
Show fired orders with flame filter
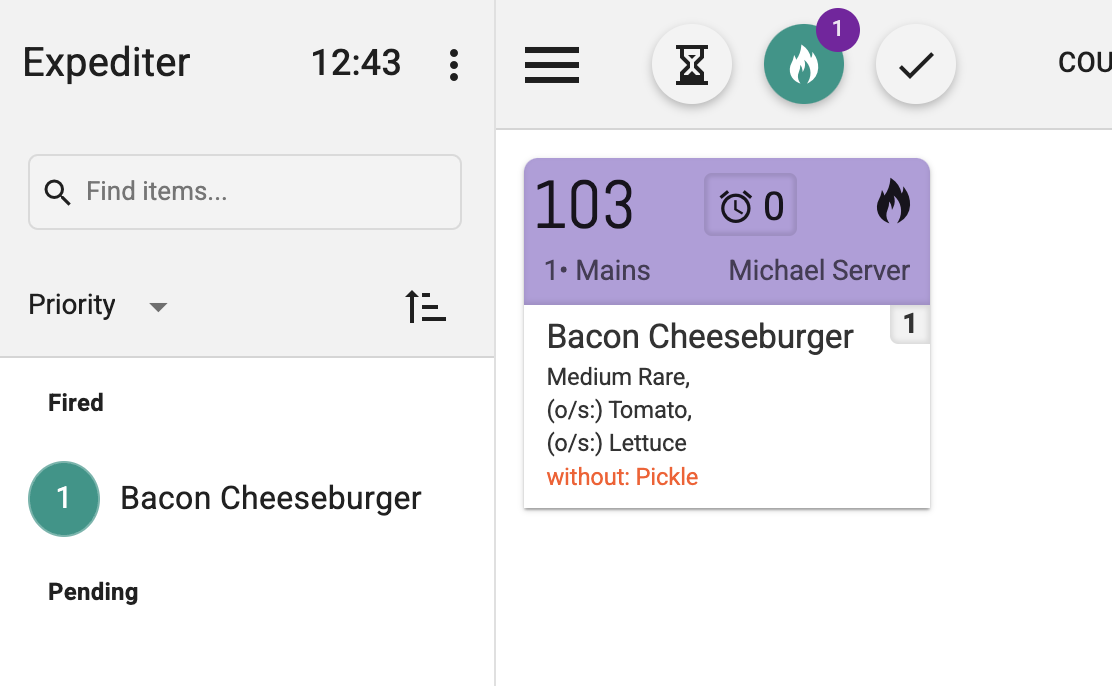[x=803, y=66]
